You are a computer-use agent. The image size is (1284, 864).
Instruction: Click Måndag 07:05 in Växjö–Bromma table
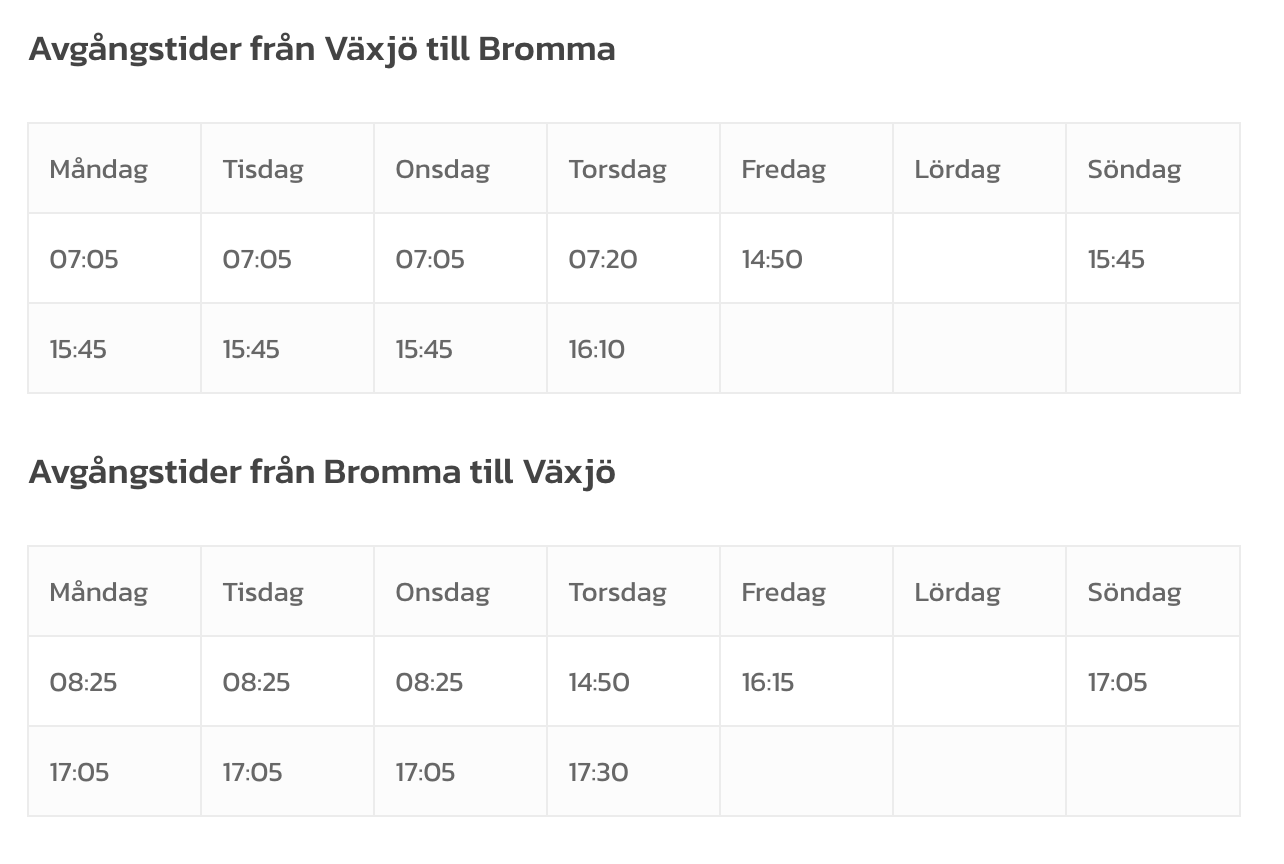point(84,260)
